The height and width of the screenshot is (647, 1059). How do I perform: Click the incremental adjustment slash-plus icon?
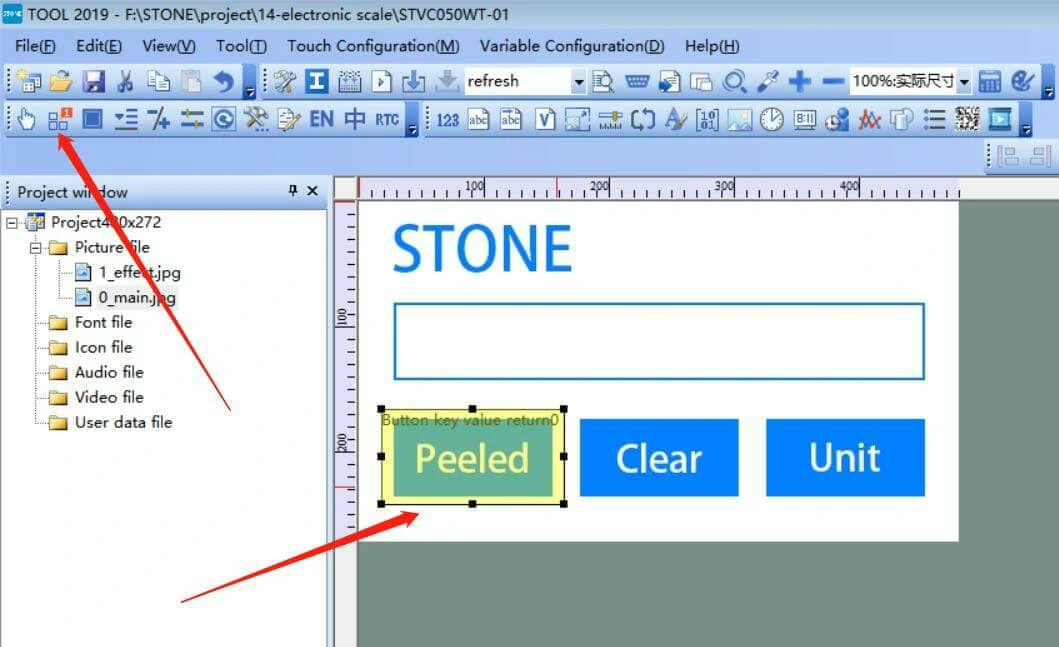point(159,120)
